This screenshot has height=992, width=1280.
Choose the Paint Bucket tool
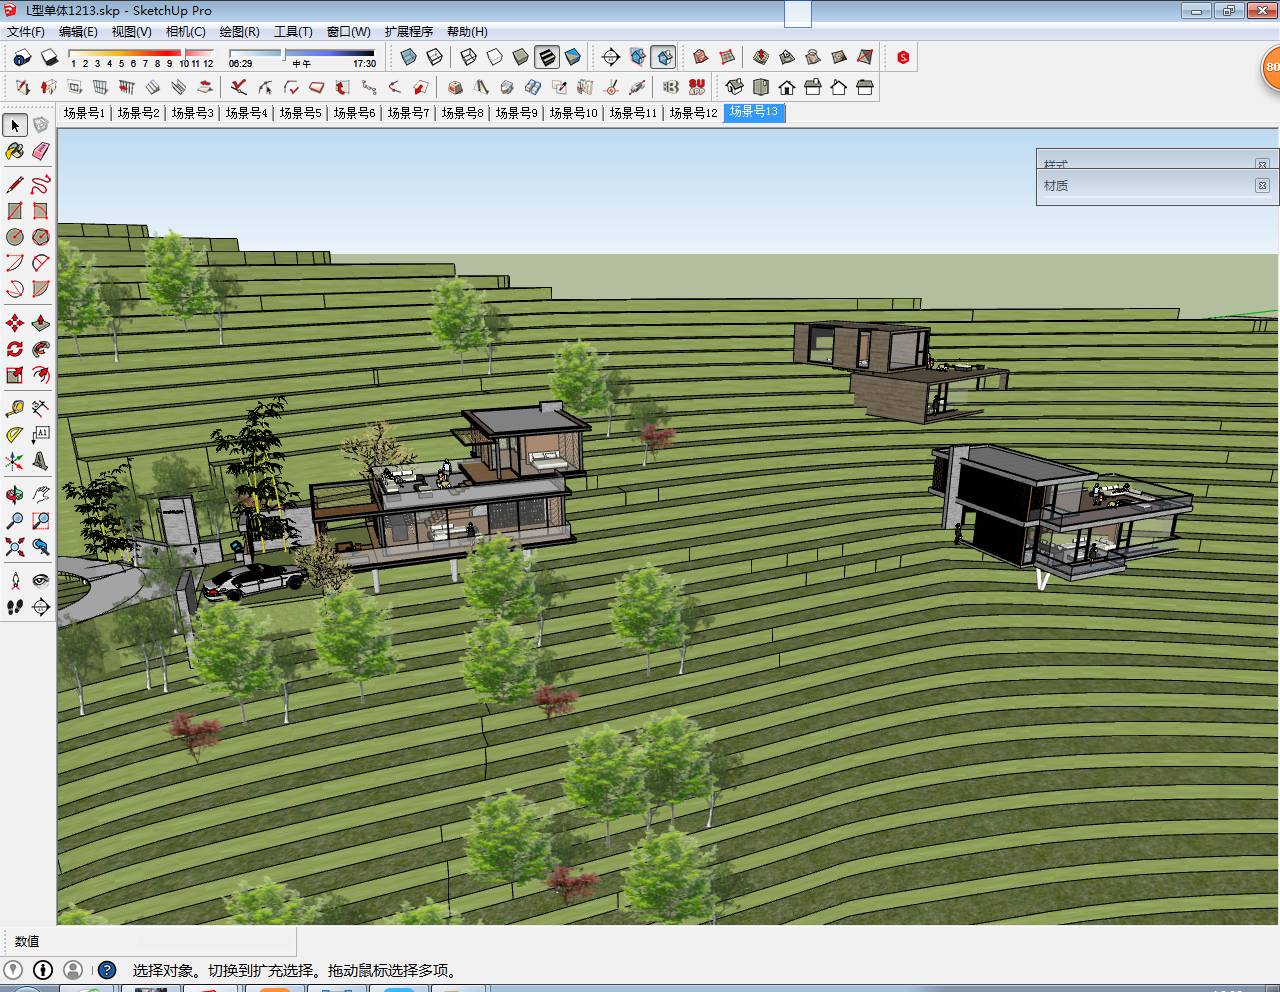coord(15,151)
